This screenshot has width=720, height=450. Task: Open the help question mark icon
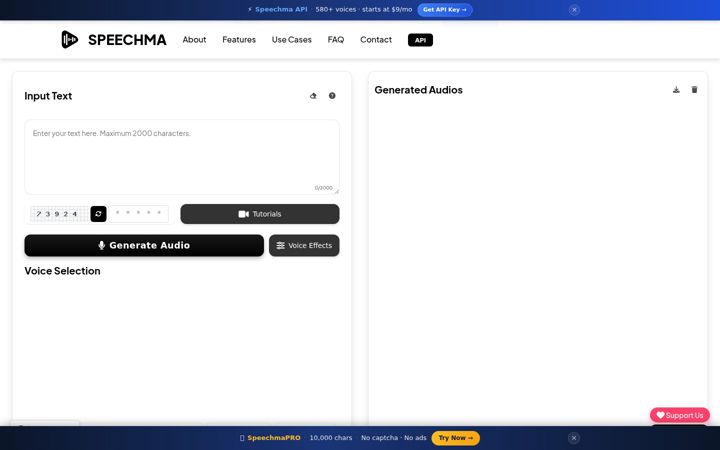[332, 96]
